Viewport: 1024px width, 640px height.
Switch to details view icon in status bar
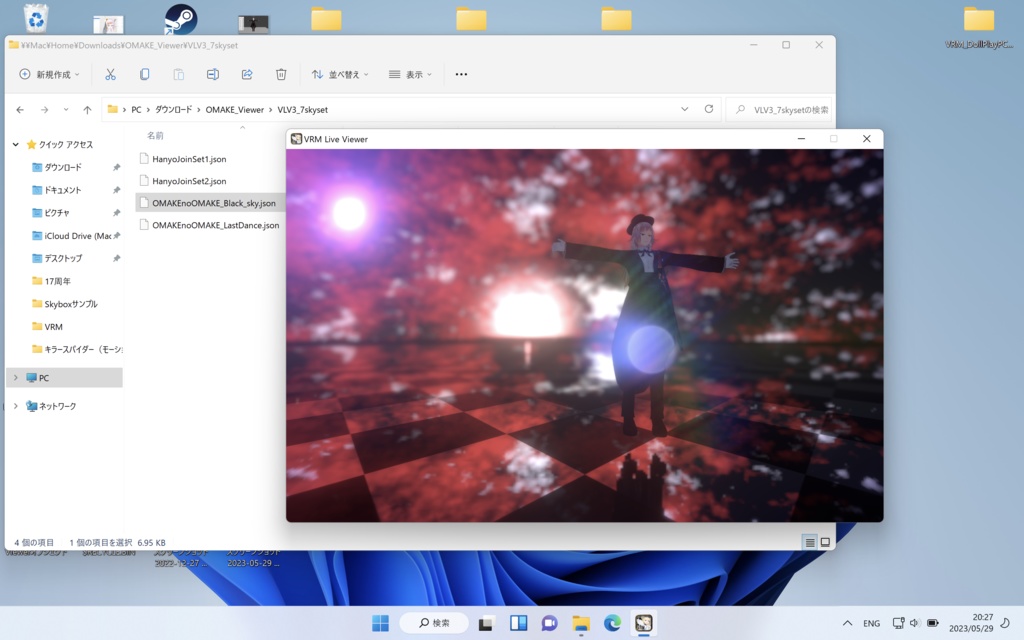click(810, 542)
